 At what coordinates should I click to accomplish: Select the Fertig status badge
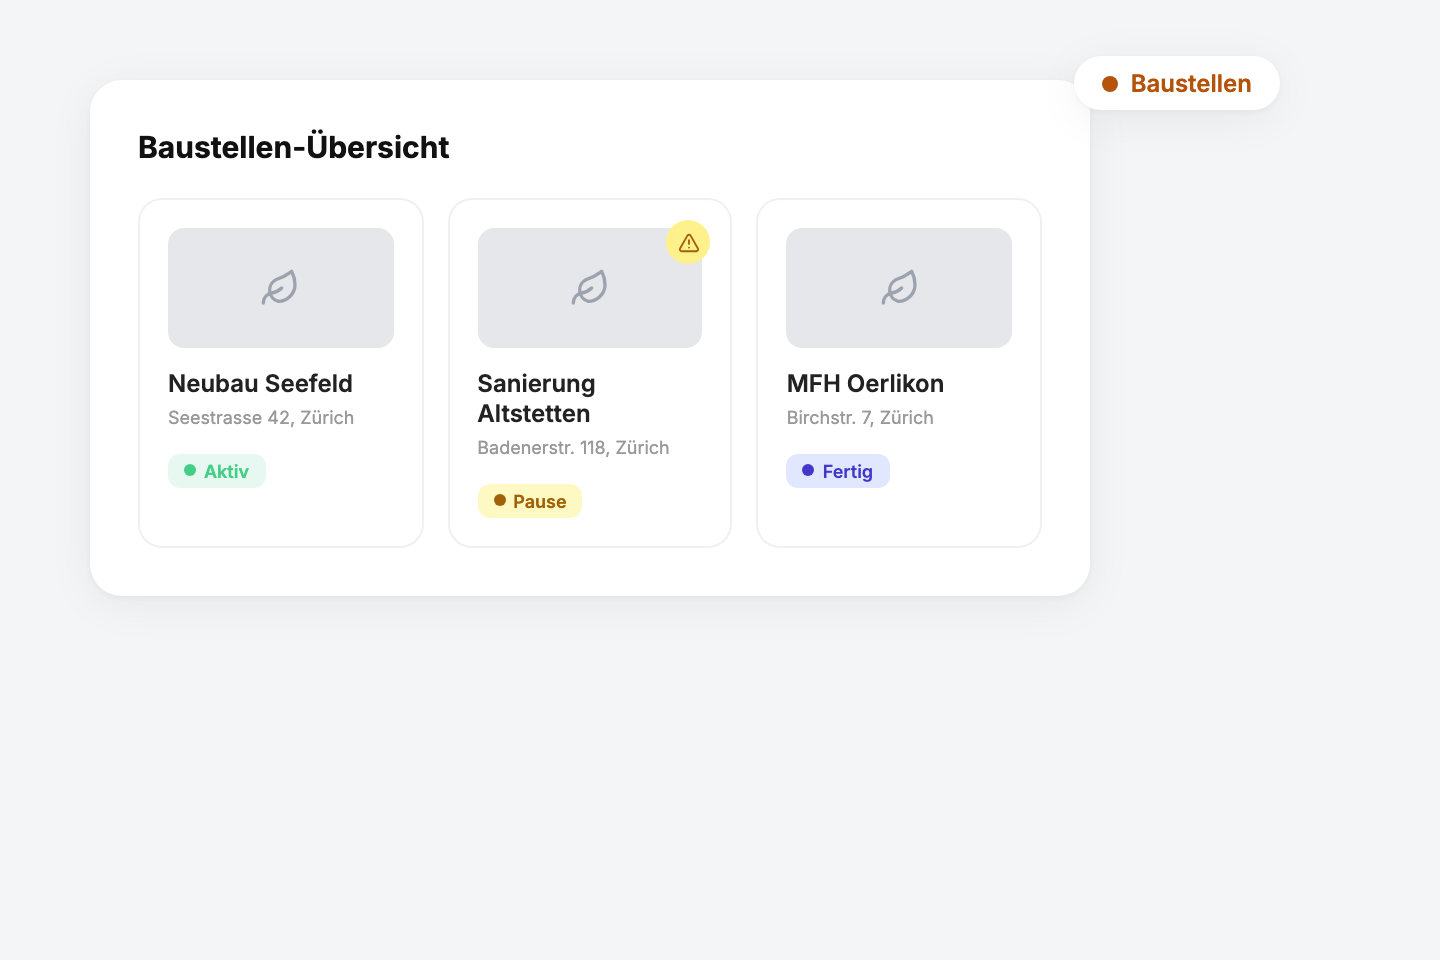point(838,471)
